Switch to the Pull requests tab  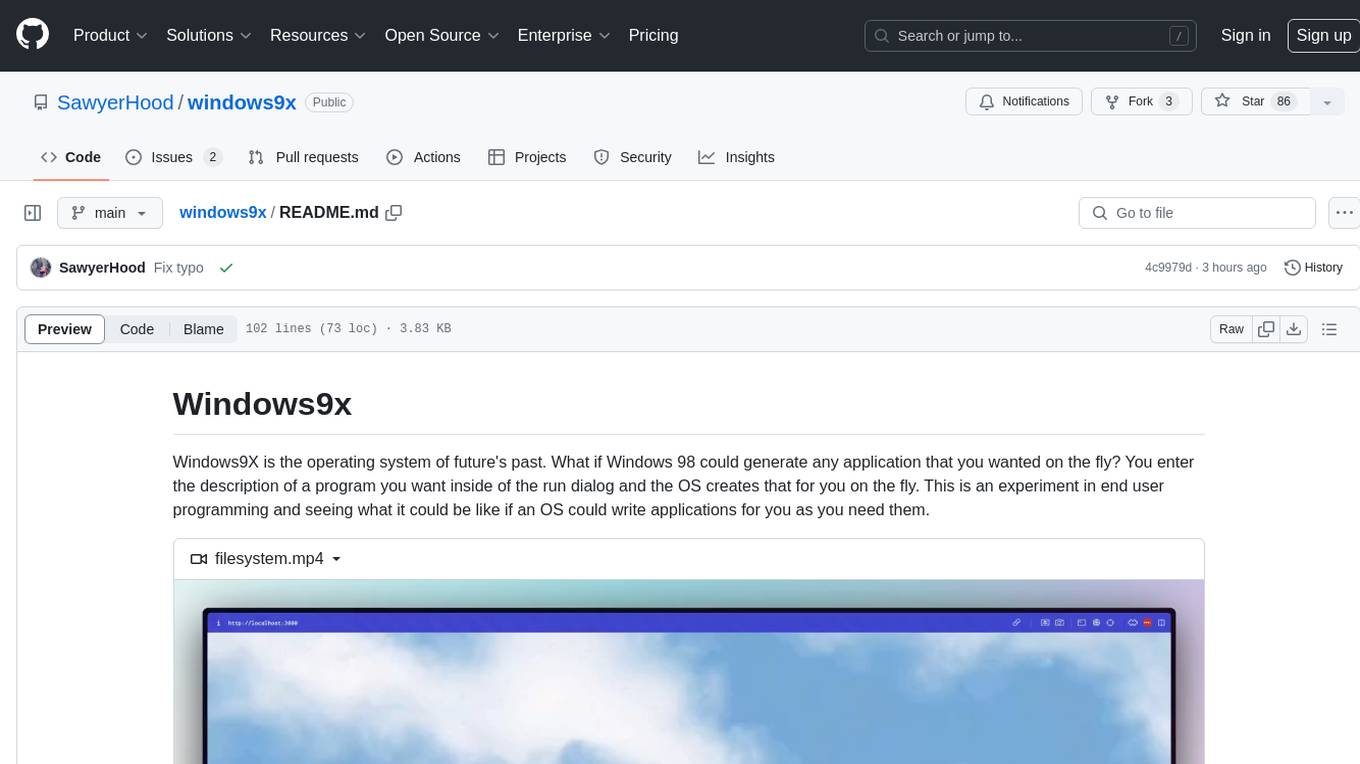coord(303,157)
